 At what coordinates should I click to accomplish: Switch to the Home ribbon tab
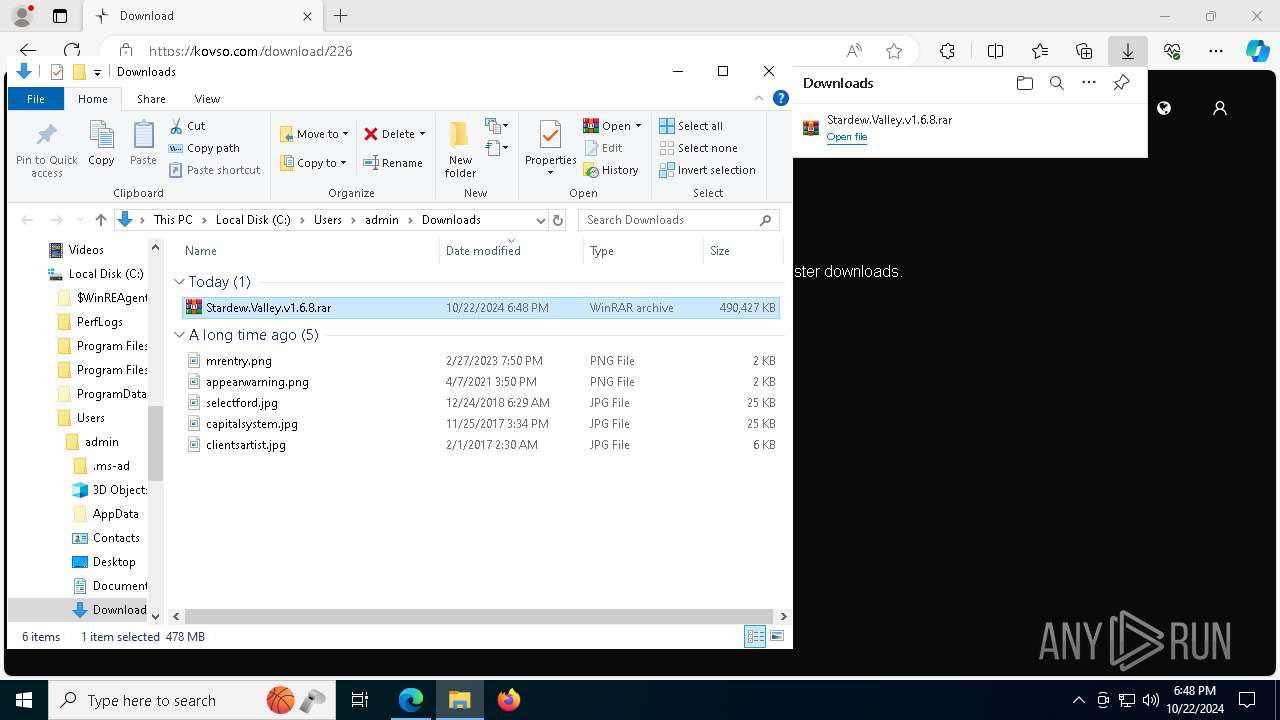click(93, 99)
